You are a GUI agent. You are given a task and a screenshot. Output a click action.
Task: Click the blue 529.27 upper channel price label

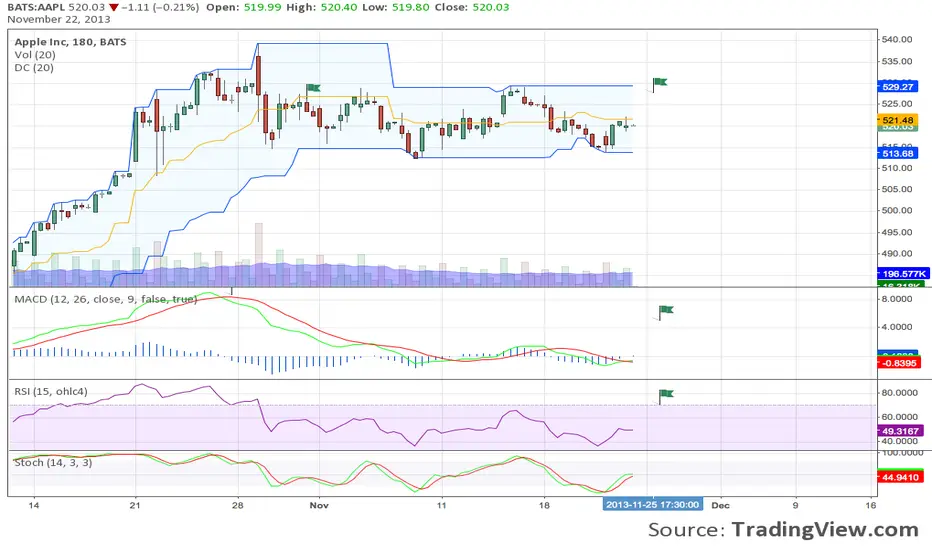click(898, 87)
